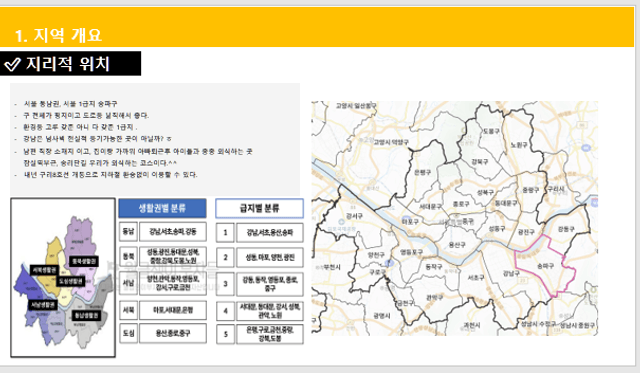The image size is (640, 373).
Task: Click the '과천시' label on large map
Action: click(x=472, y=325)
